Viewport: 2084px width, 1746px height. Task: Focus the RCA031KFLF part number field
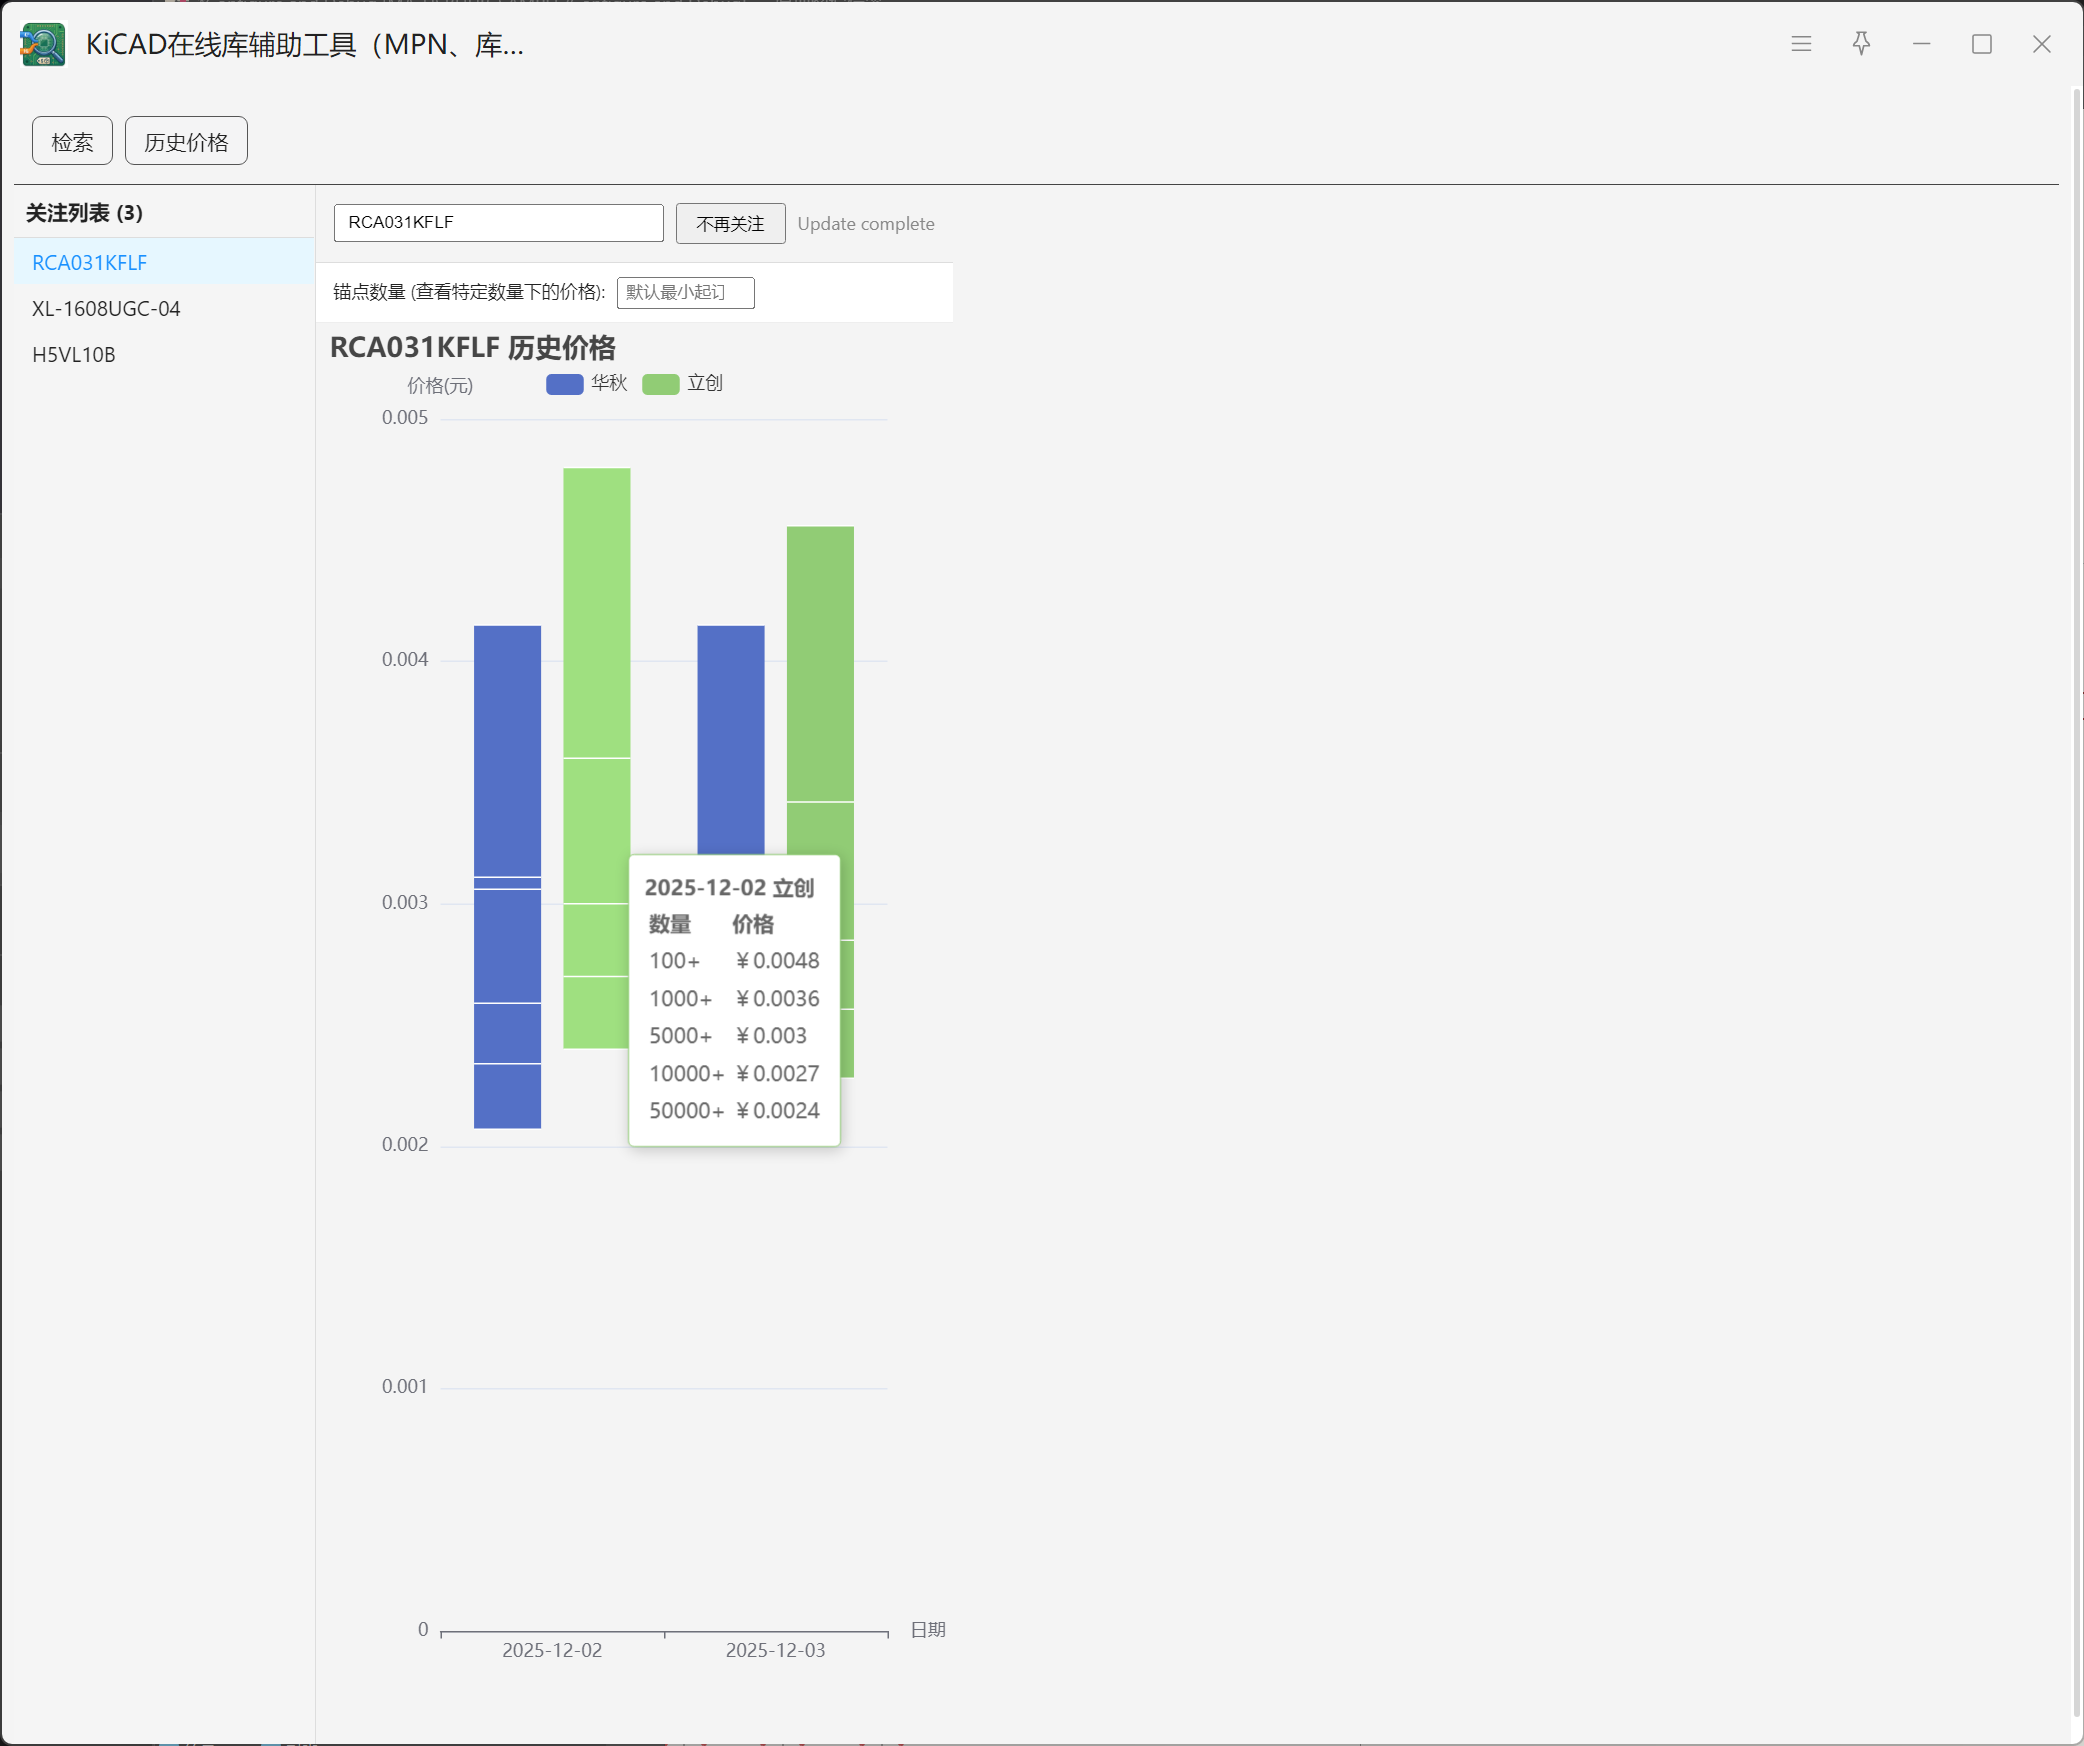(498, 223)
